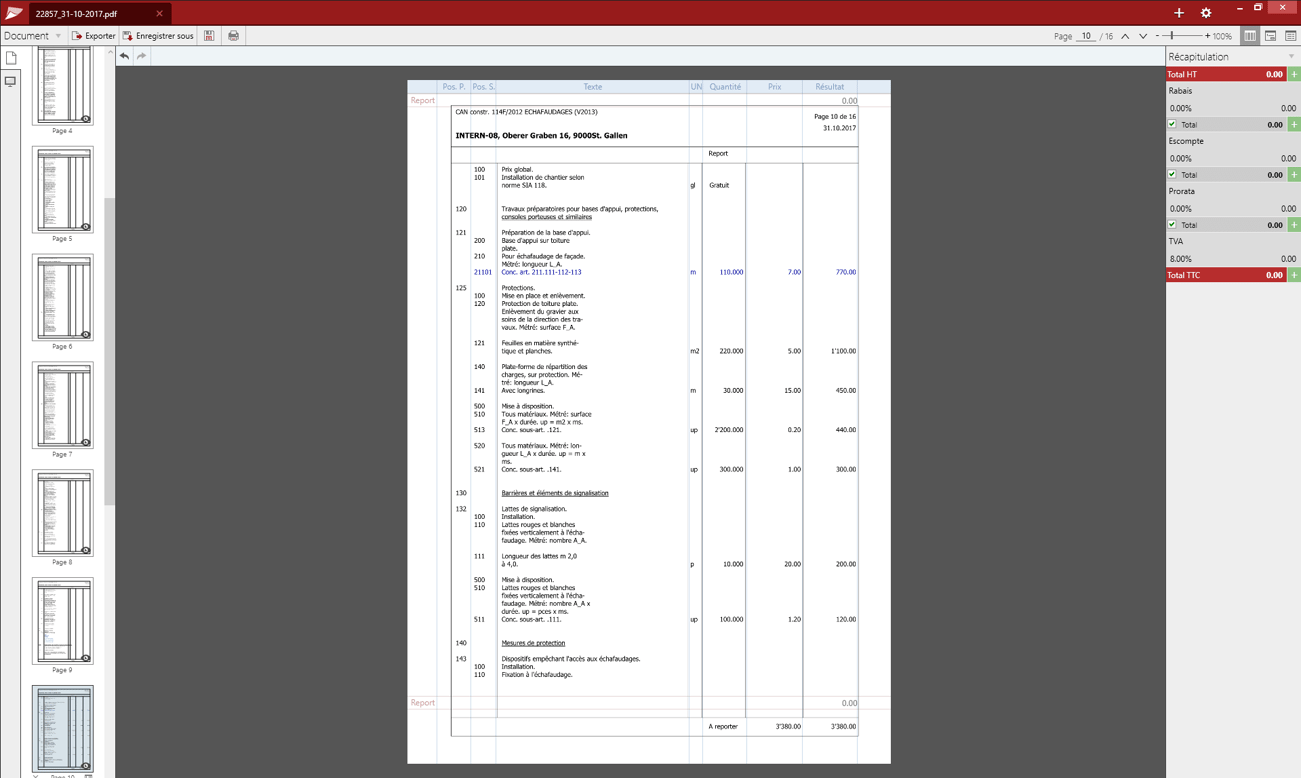Select the Page 5 thumbnail
Screen dimensions: 1301x778
pyautogui.click(x=62, y=190)
